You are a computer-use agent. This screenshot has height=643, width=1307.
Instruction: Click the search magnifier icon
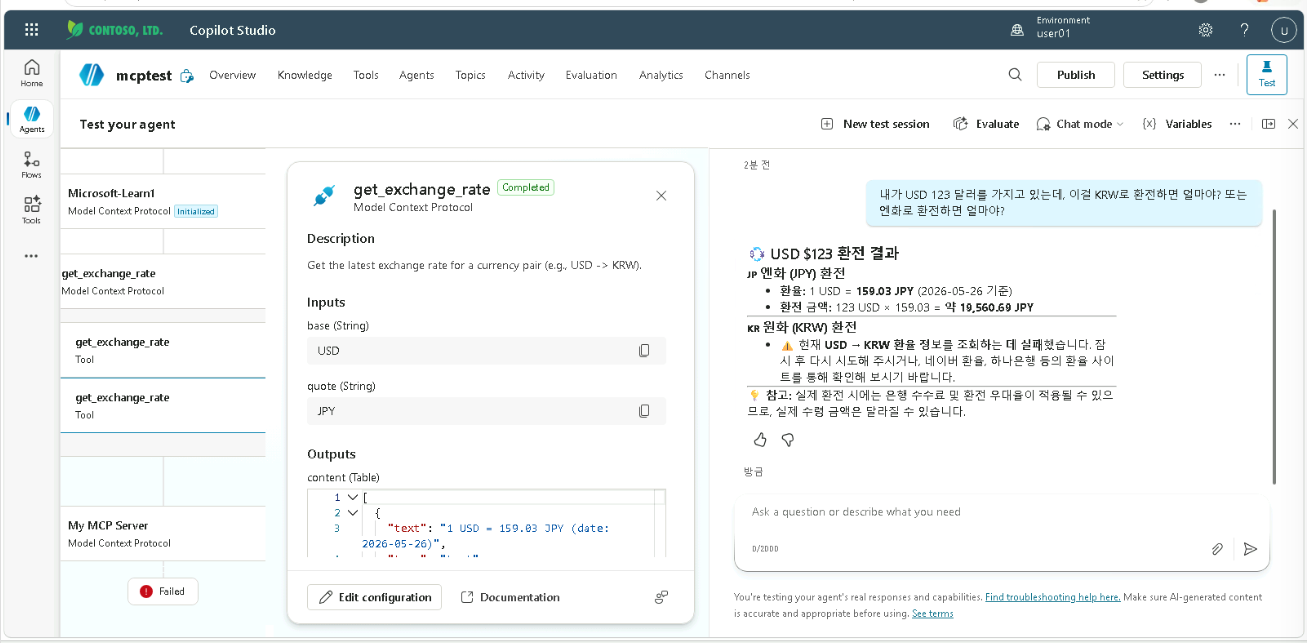click(1015, 75)
